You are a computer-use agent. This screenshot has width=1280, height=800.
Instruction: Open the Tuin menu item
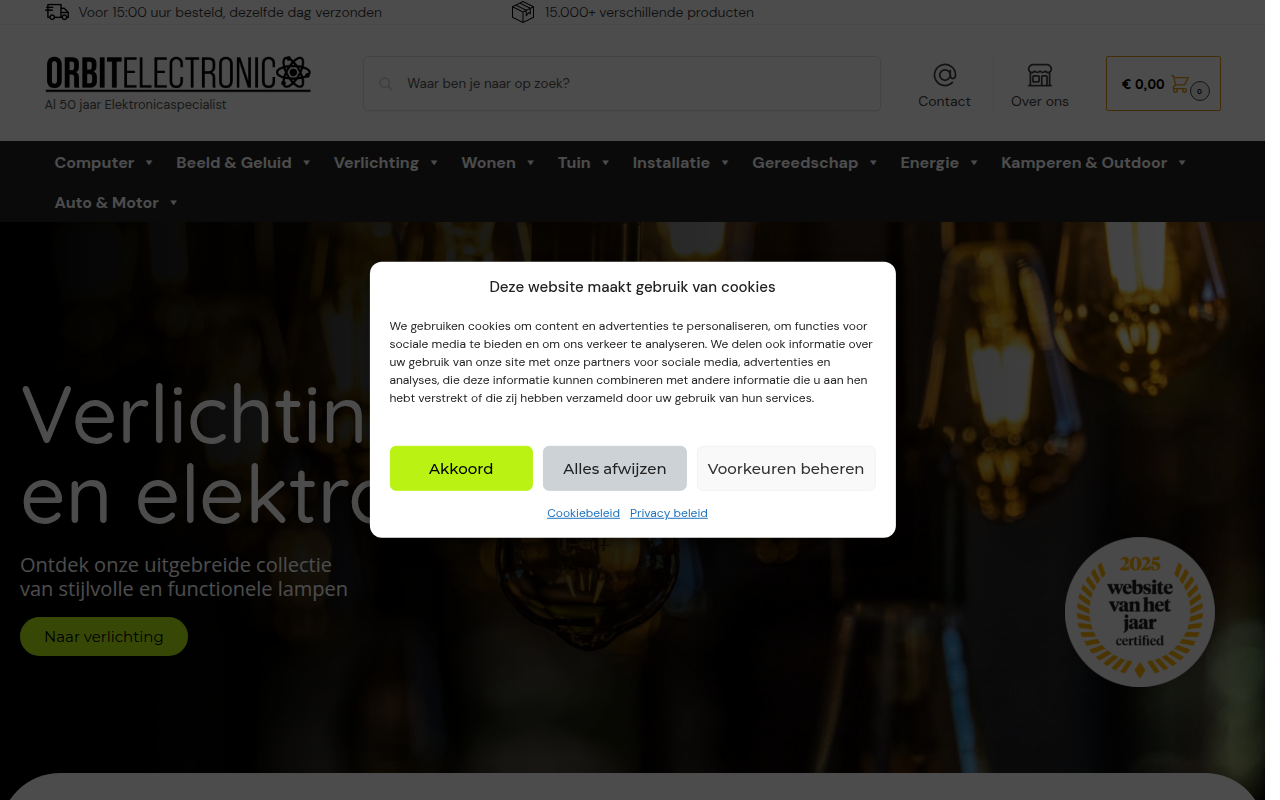[x=574, y=163]
